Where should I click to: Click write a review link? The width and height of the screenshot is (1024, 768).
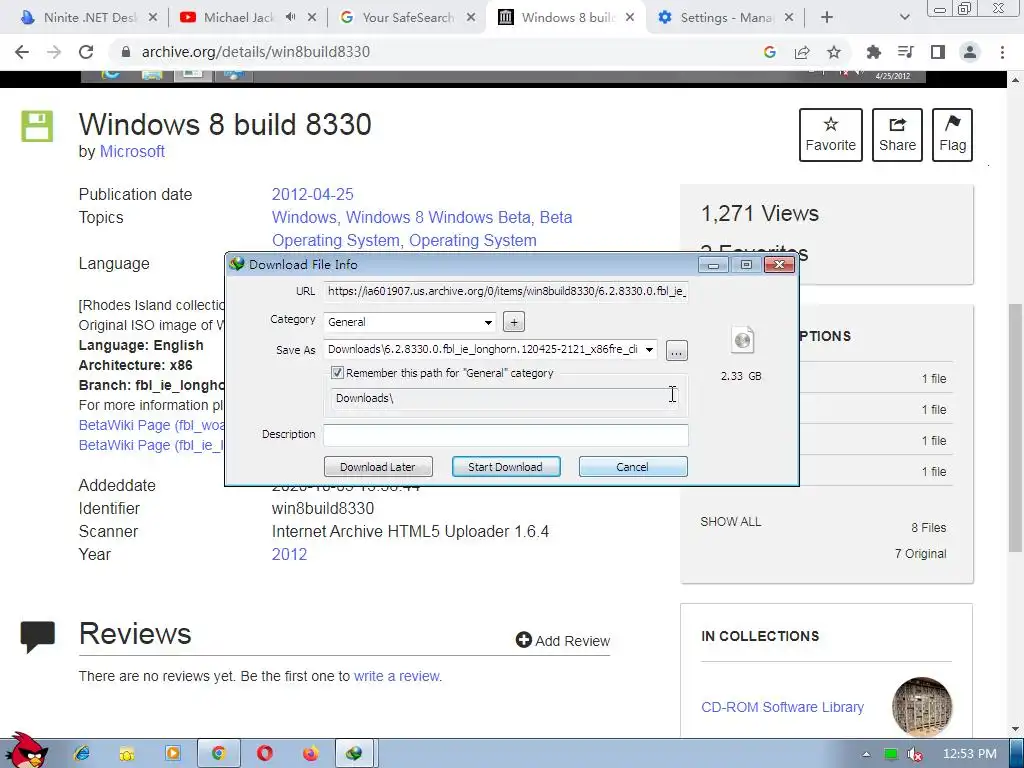pyautogui.click(x=398, y=677)
